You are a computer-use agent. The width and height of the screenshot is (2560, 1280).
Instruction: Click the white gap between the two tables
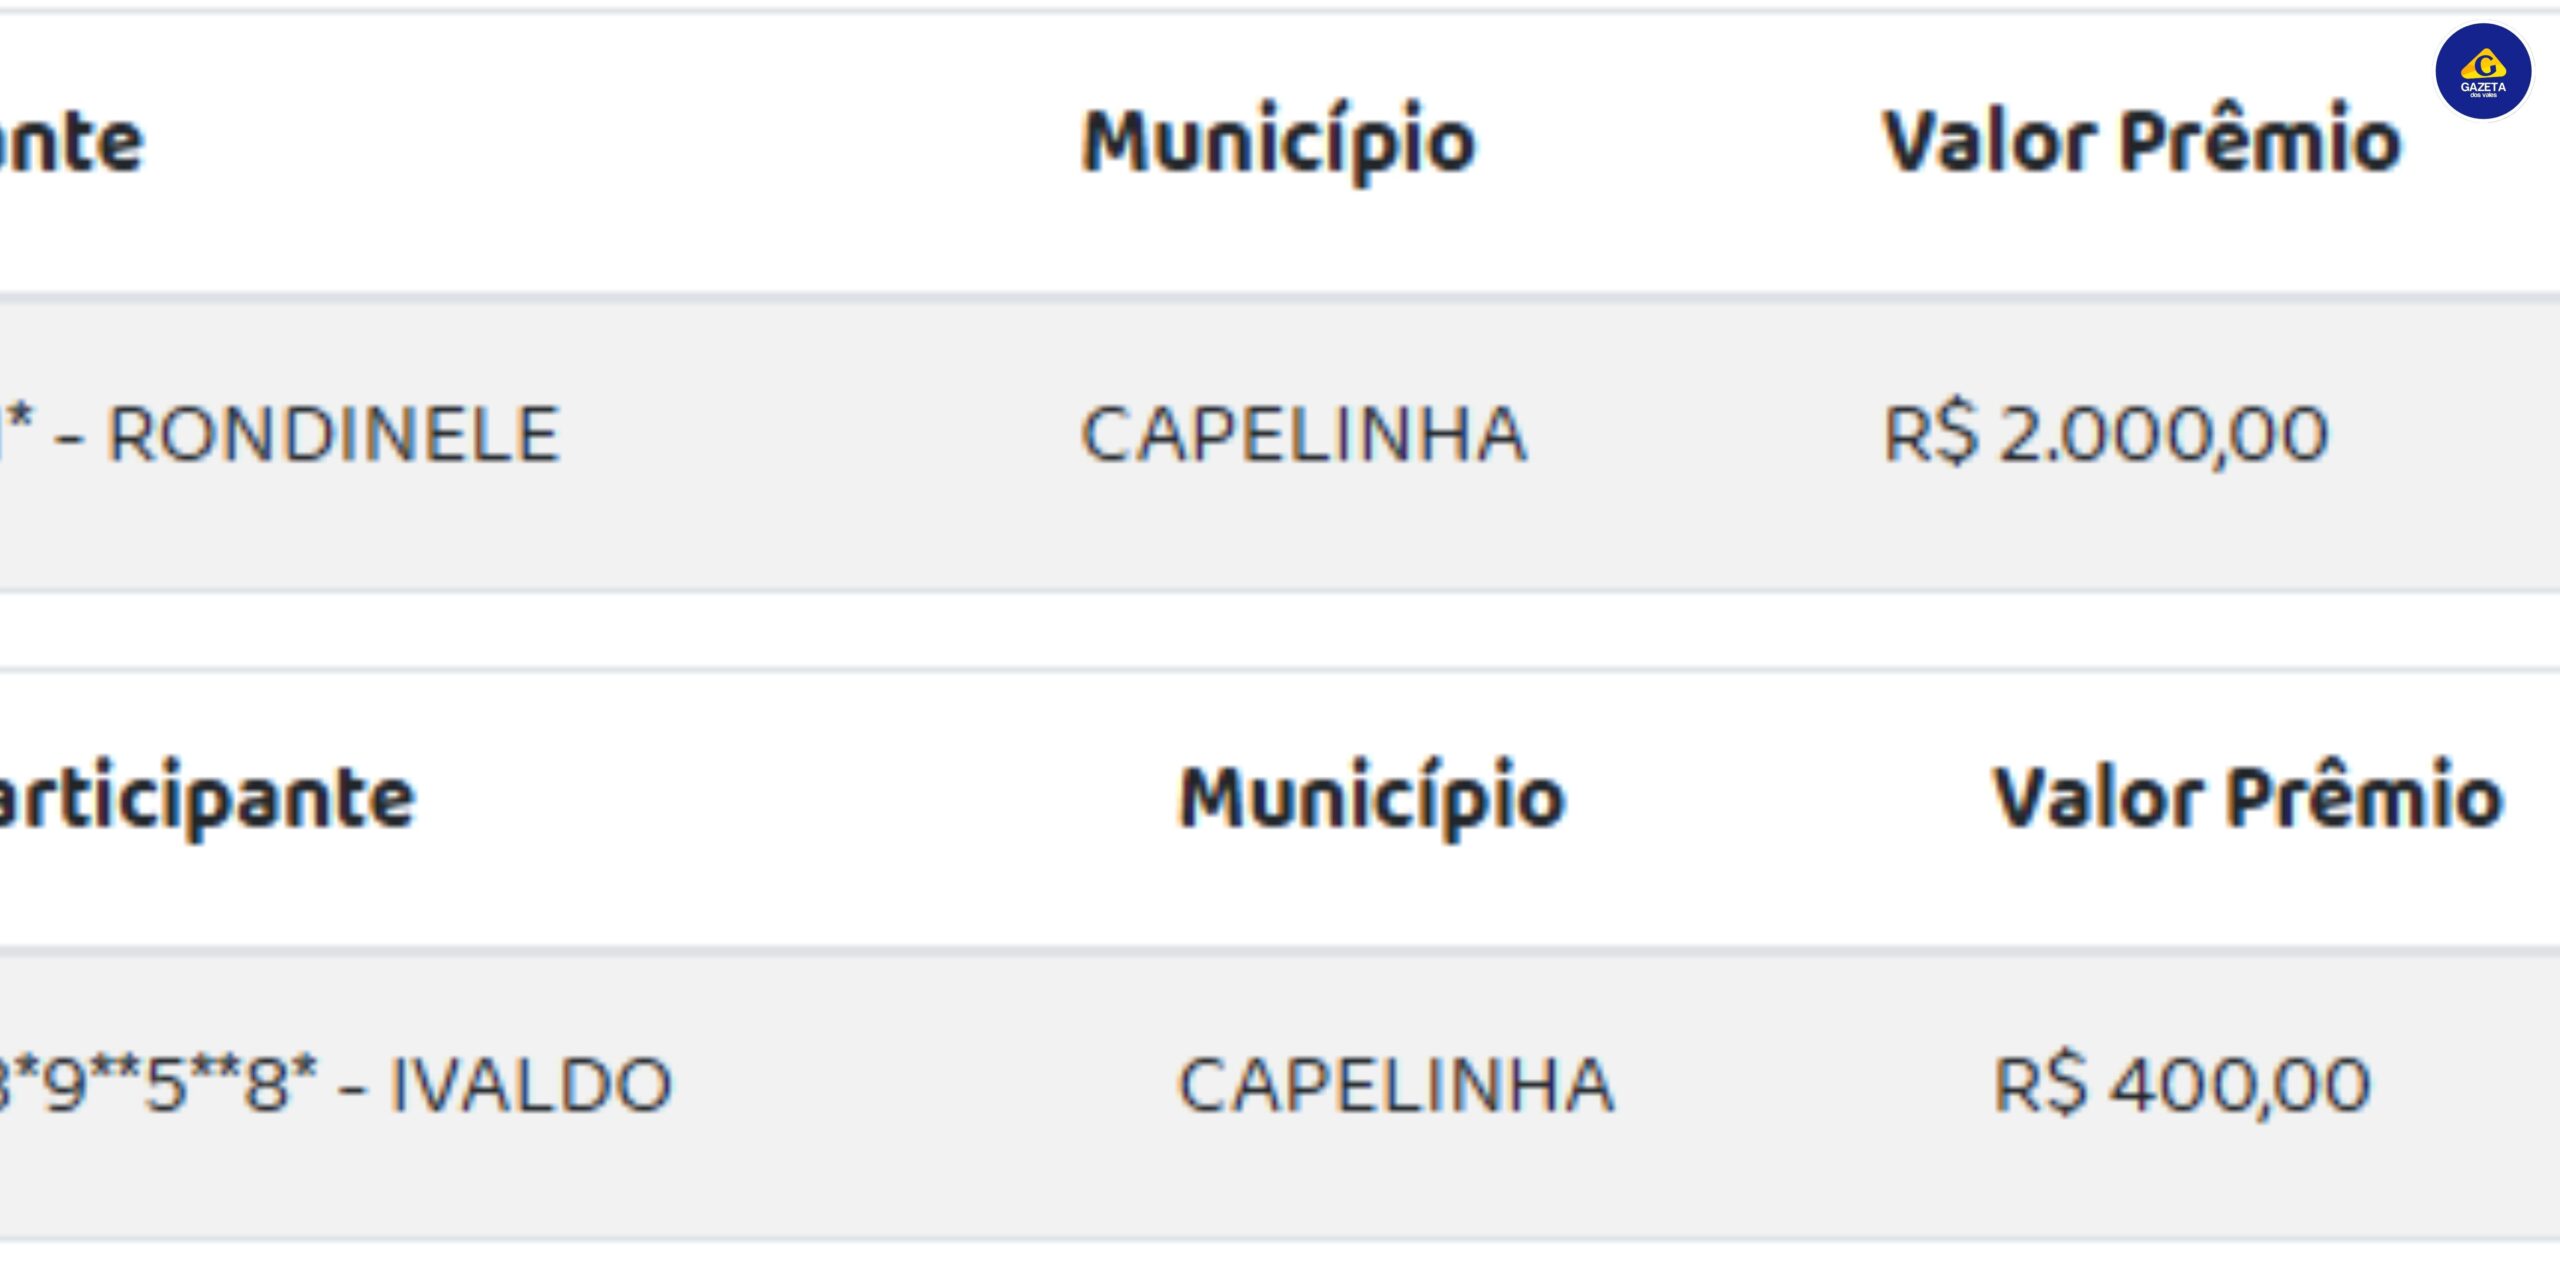tap(1280, 630)
